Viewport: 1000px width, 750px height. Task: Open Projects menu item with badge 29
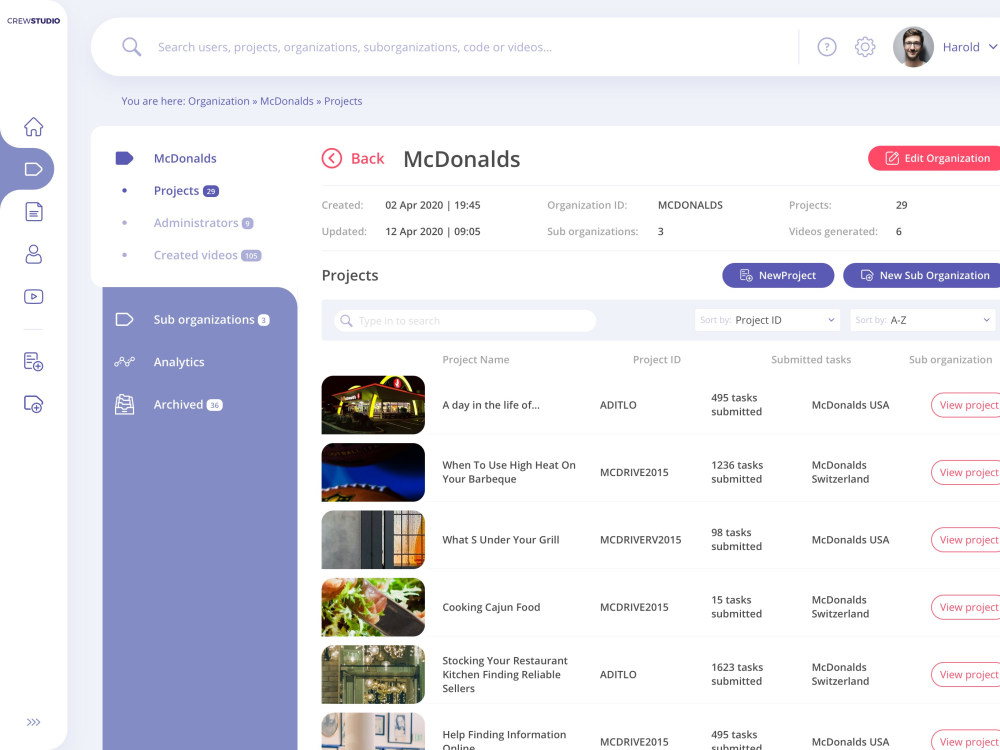(186, 191)
